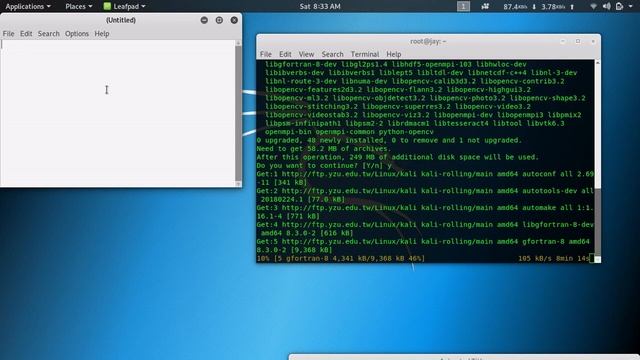Click the battery power icon in system tray
Image resolution: width=640 pixels, height=360 pixels.
(x=619, y=6)
